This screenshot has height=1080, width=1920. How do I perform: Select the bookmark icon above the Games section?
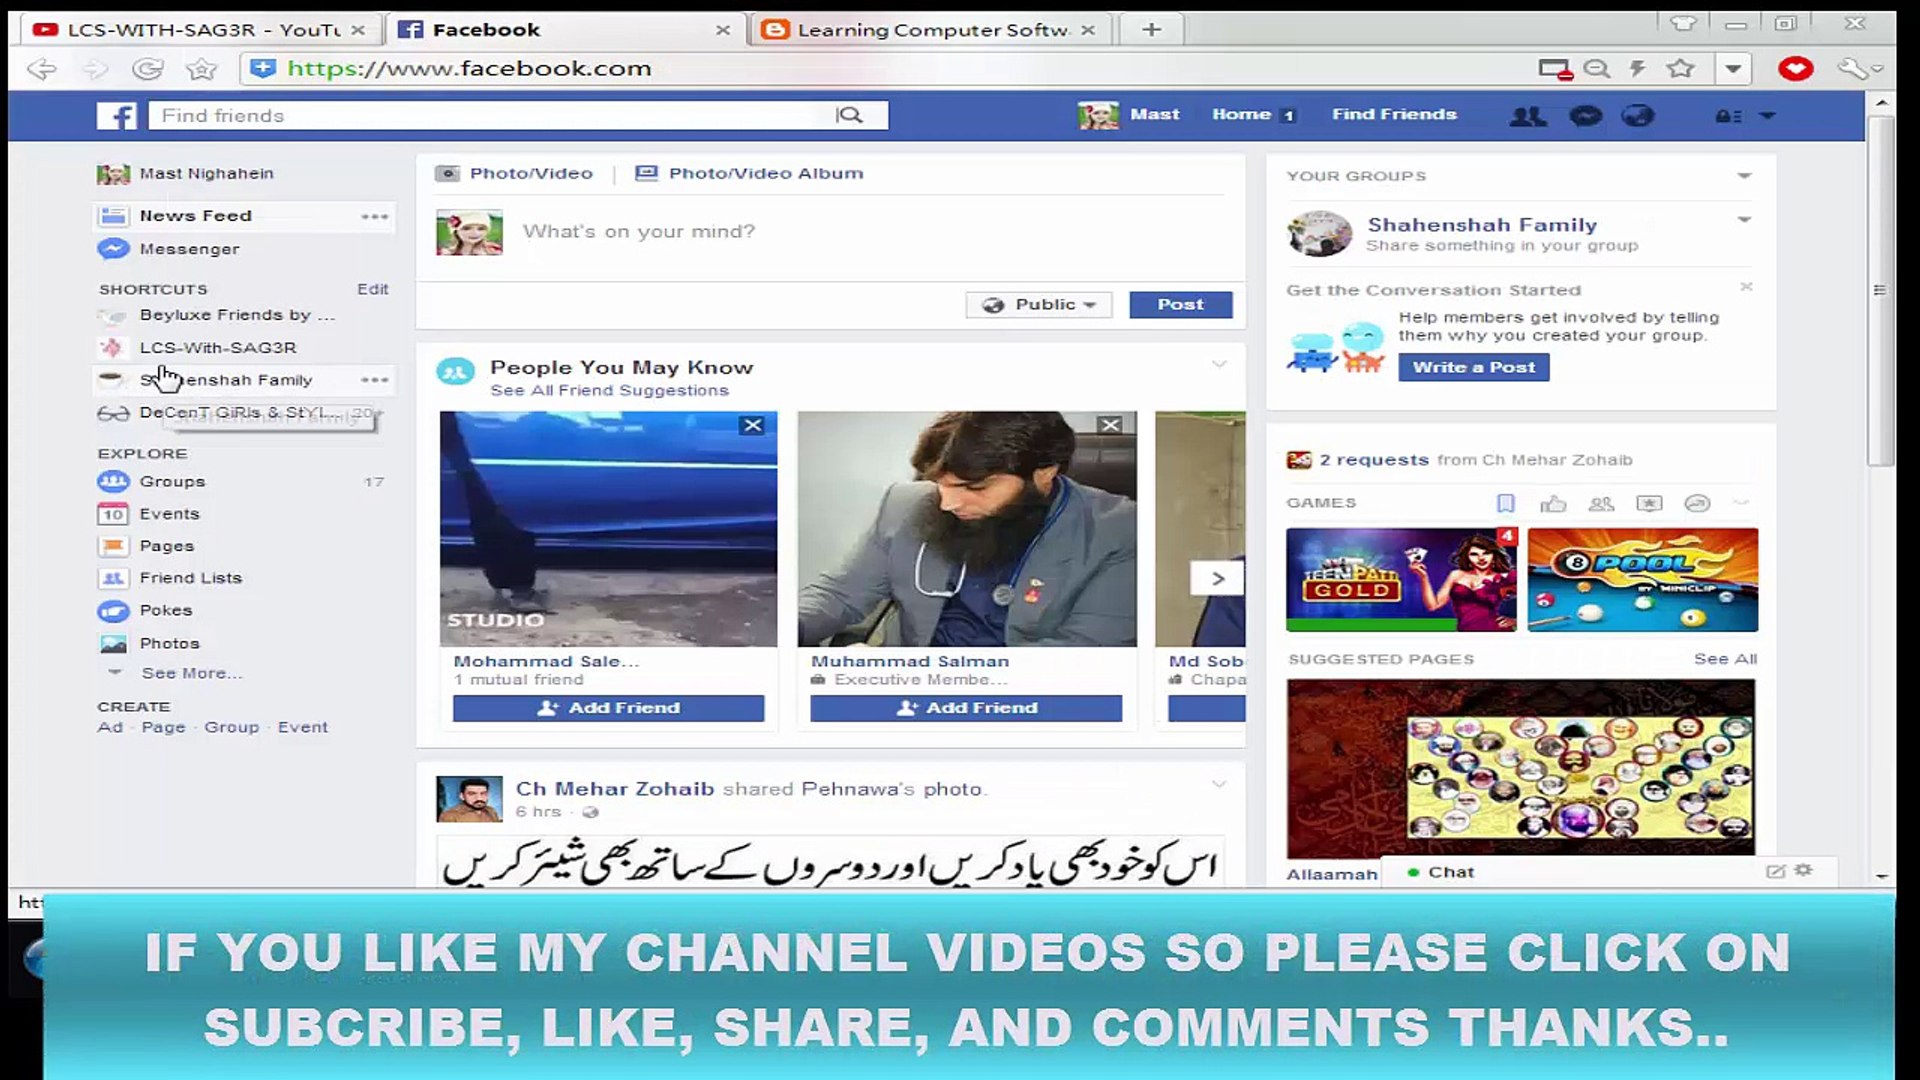1505,503
